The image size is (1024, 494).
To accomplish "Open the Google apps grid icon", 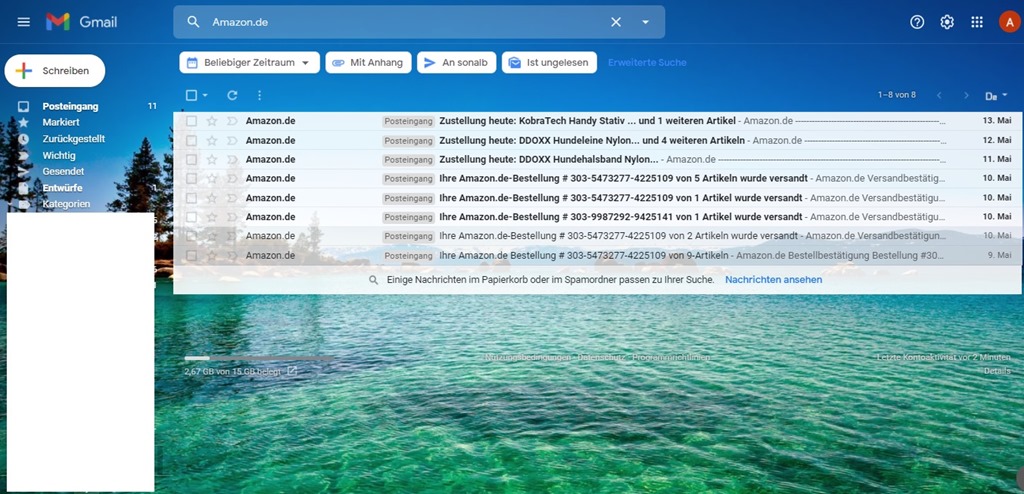I will click(977, 22).
